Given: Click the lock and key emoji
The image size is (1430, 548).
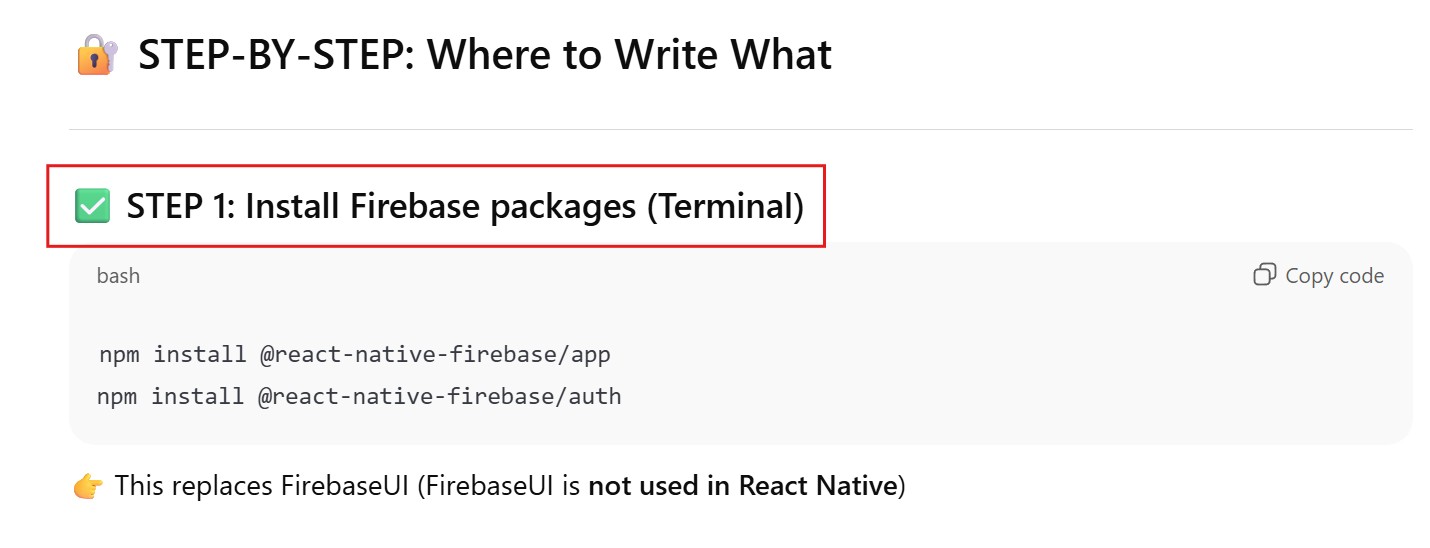Looking at the screenshot, I should [x=97, y=55].
